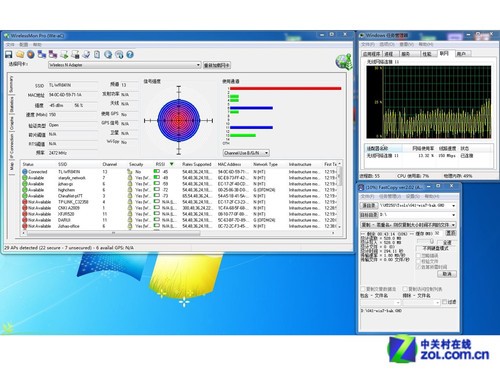Click the RSSI column sort arrow
The width and height of the screenshot is (500, 375).
click(172, 164)
